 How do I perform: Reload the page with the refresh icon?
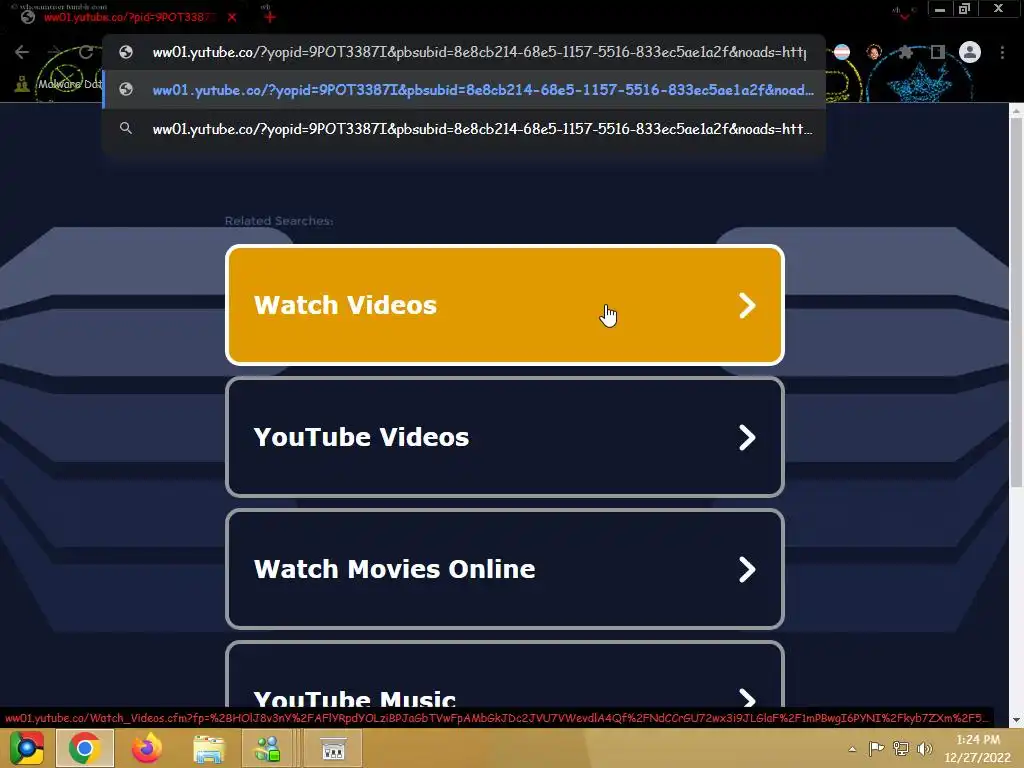pyautogui.click(x=86, y=52)
